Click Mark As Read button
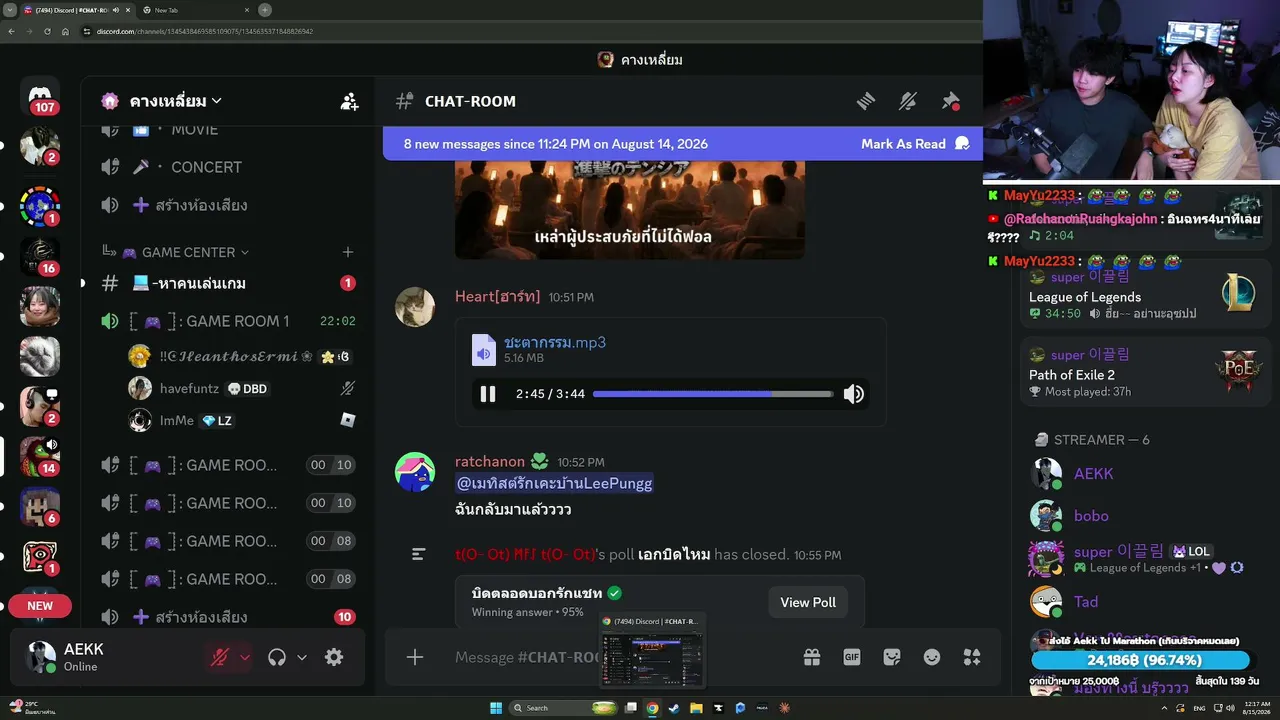 click(x=915, y=144)
